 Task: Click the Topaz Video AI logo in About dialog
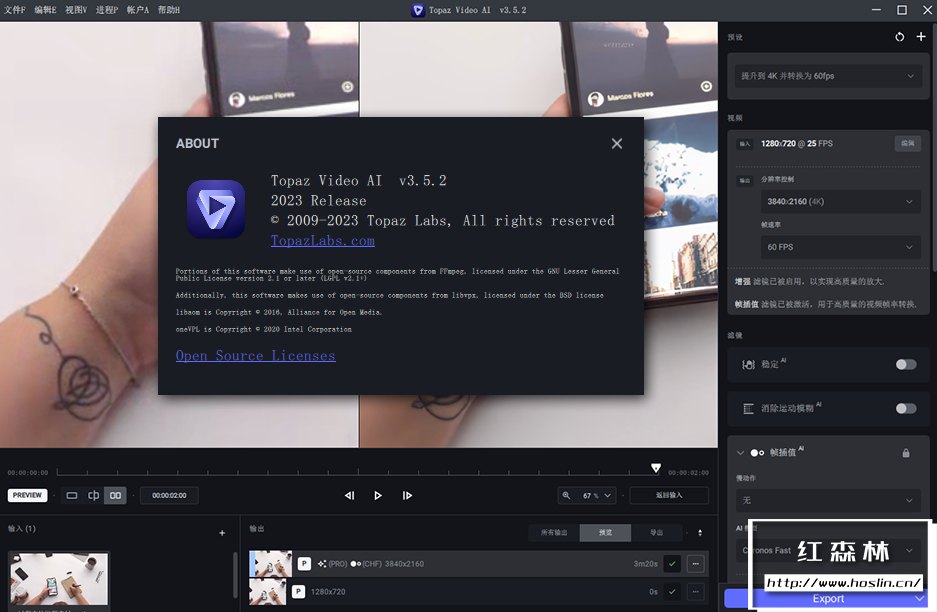[x=216, y=209]
